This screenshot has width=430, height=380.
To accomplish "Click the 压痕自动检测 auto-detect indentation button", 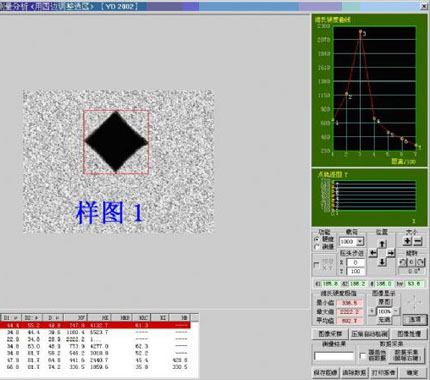I will coord(369,334).
